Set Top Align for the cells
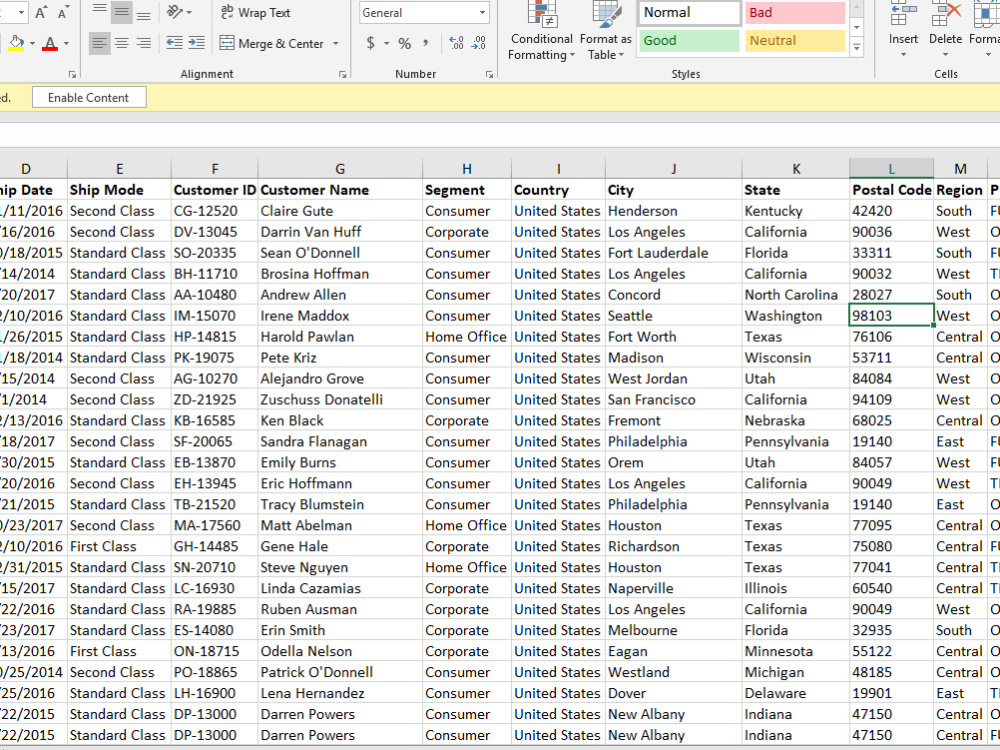This screenshot has height=750, width=1000. 99,11
